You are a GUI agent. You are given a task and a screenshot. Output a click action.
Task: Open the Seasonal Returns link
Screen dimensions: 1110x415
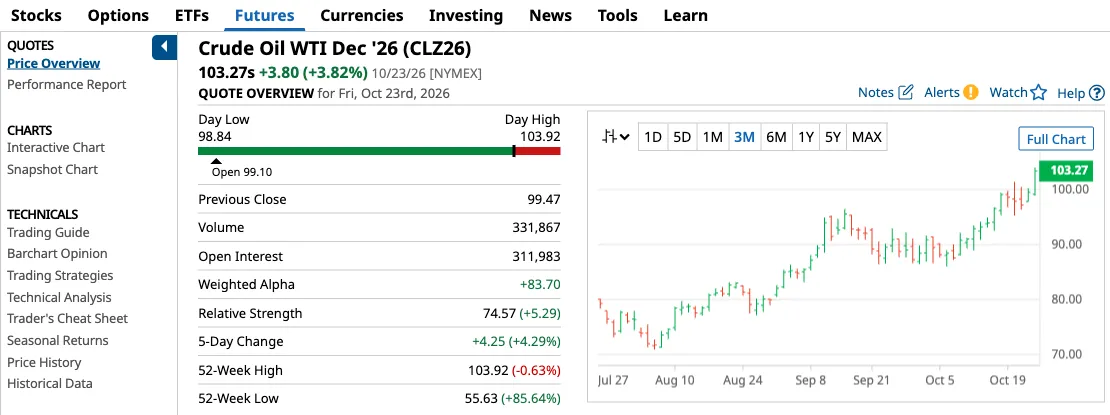click(58, 341)
